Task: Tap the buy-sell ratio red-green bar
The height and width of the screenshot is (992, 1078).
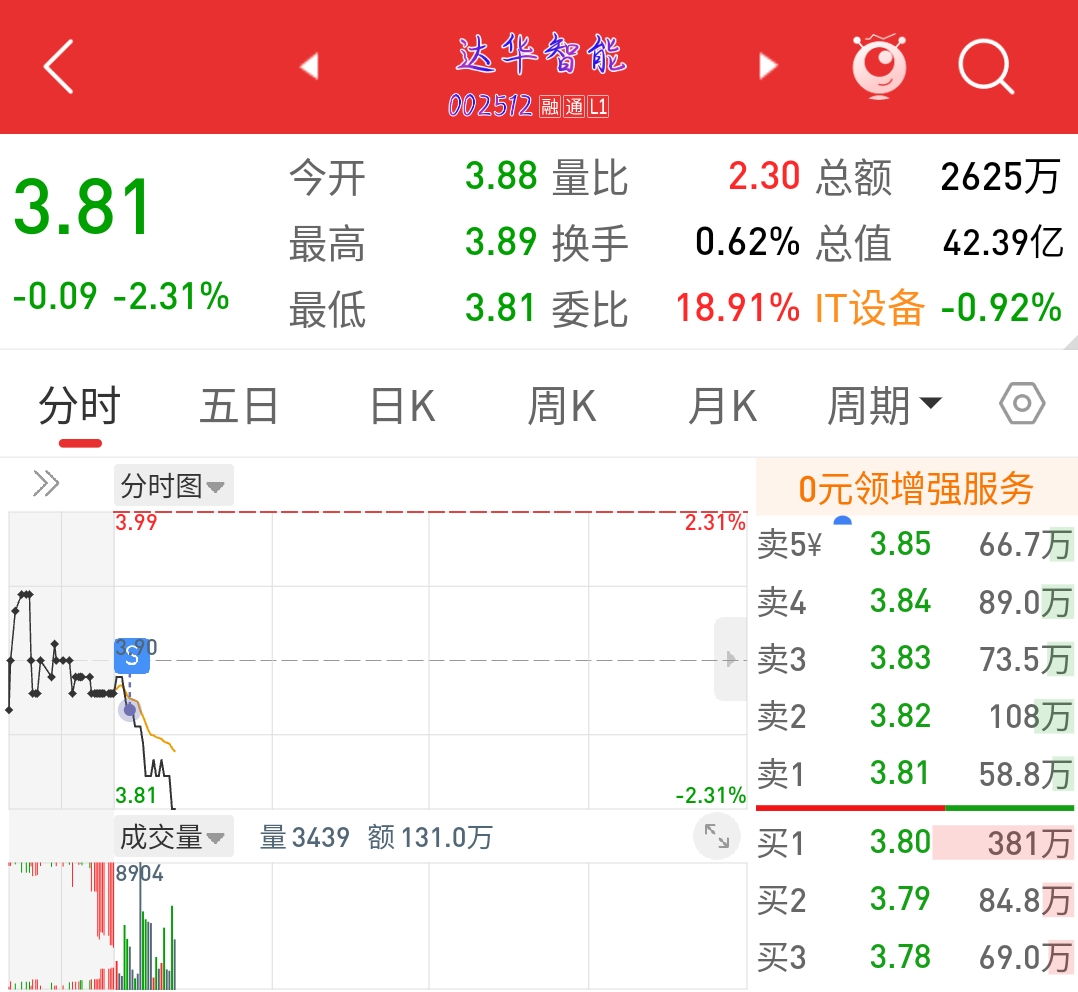Action: click(x=915, y=808)
